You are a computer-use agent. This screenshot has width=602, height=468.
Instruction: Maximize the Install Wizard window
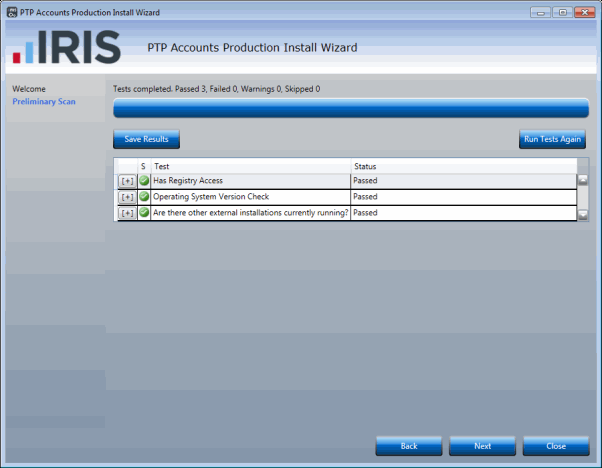tap(562, 13)
